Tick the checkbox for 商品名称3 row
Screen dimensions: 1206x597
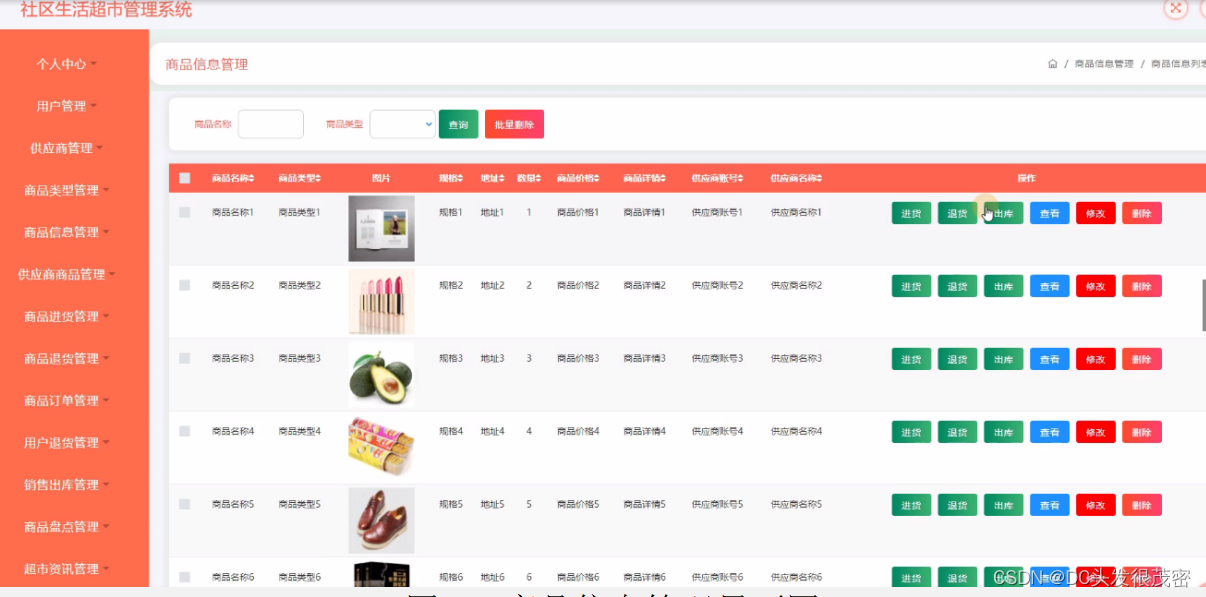(x=184, y=358)
